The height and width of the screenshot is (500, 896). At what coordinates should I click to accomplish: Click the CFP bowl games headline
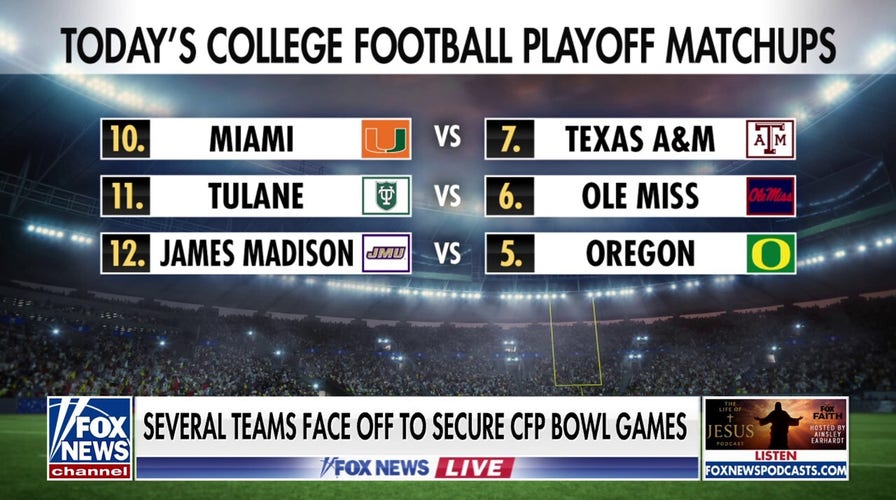(x=416, y=427)
